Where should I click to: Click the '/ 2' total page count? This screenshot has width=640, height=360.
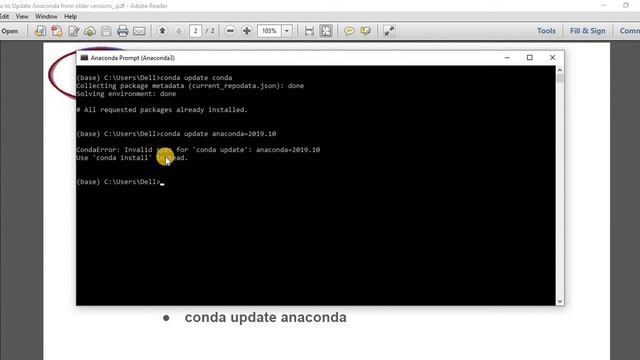[x=210, y=31]
